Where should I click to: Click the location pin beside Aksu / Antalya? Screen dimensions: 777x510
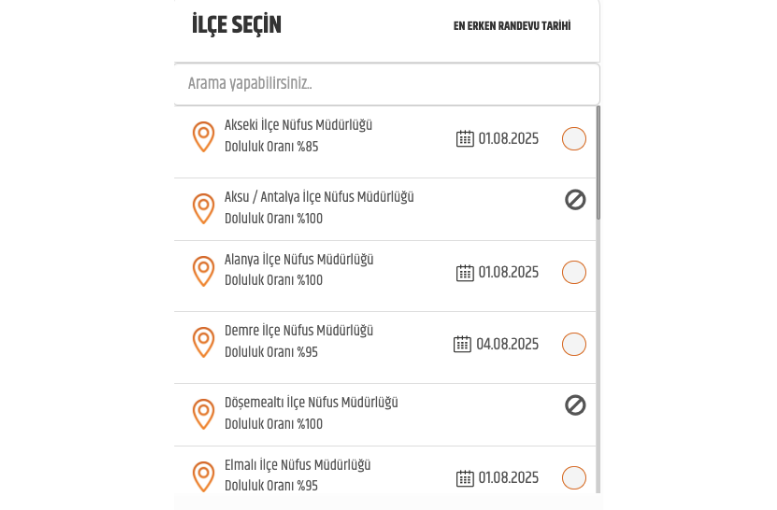click(x=203, y=208)
